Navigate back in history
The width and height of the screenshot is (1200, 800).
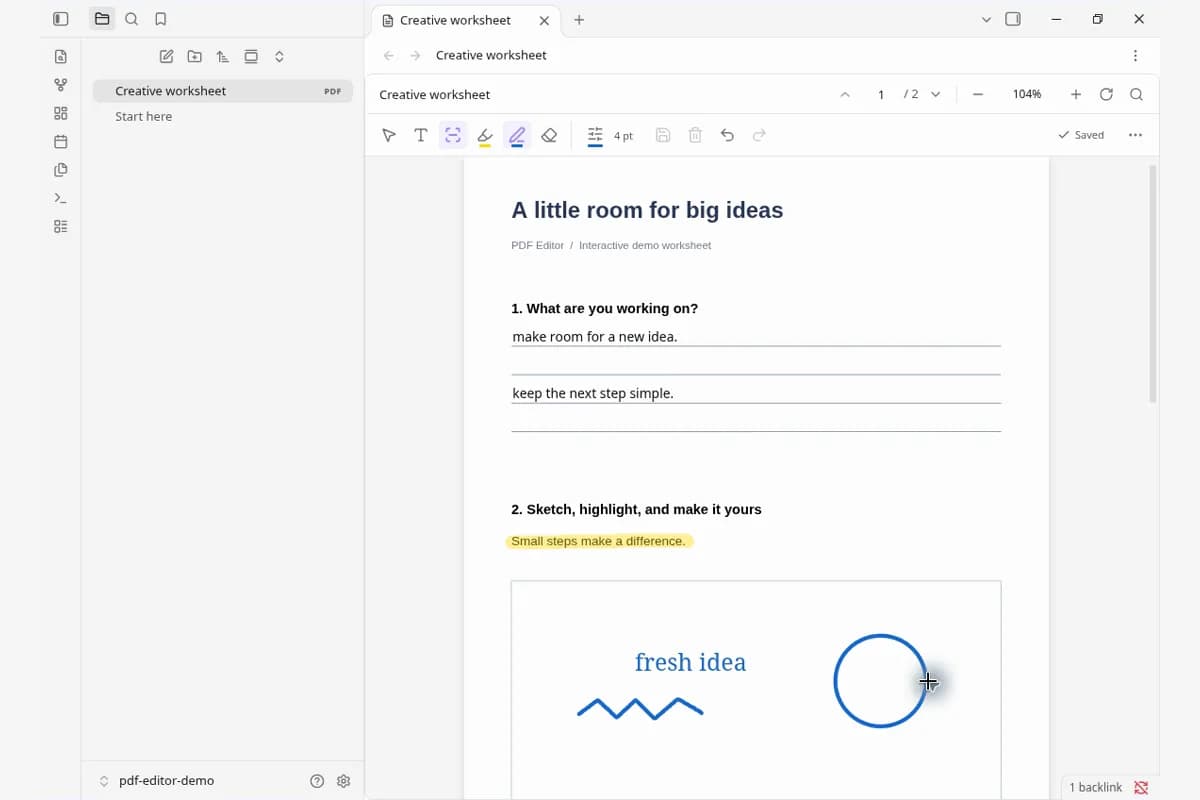[x=389, y=55]
